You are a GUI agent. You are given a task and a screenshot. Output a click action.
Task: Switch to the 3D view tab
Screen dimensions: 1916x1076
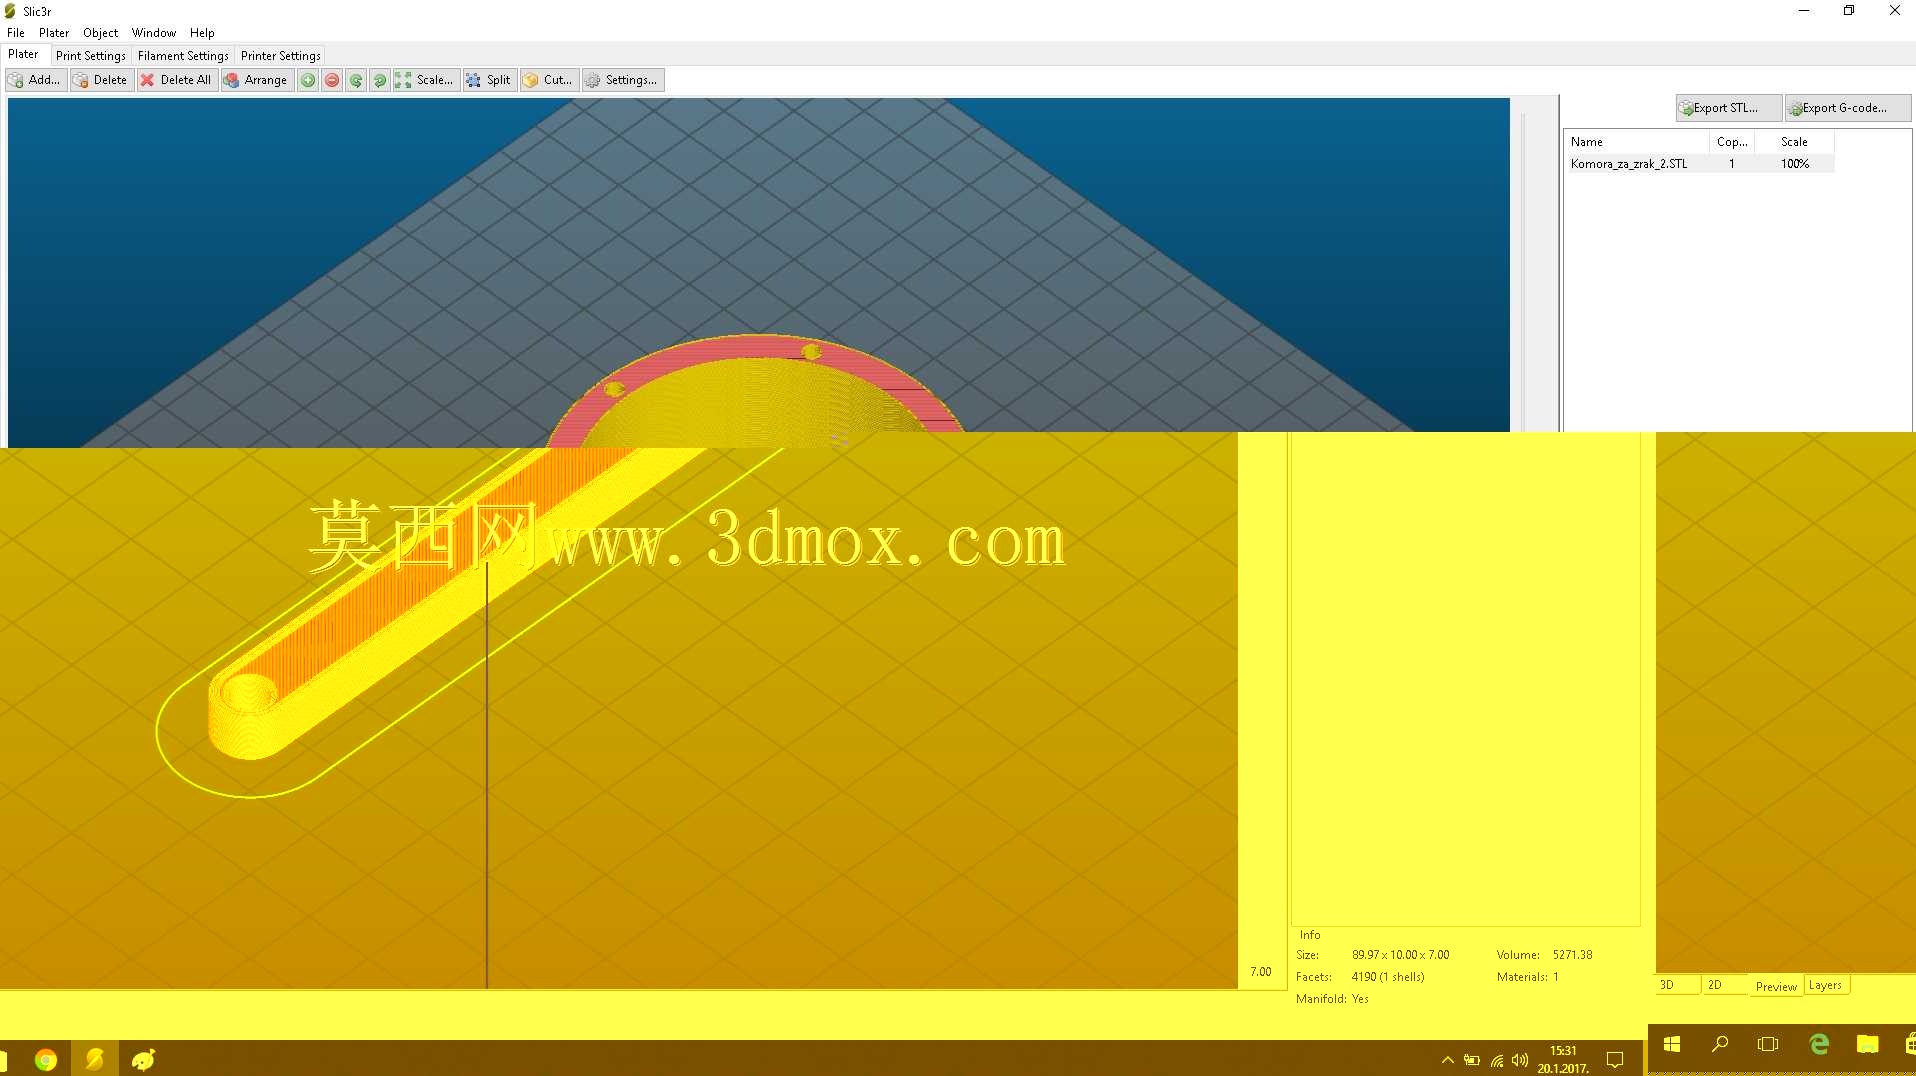point(1677,985)
